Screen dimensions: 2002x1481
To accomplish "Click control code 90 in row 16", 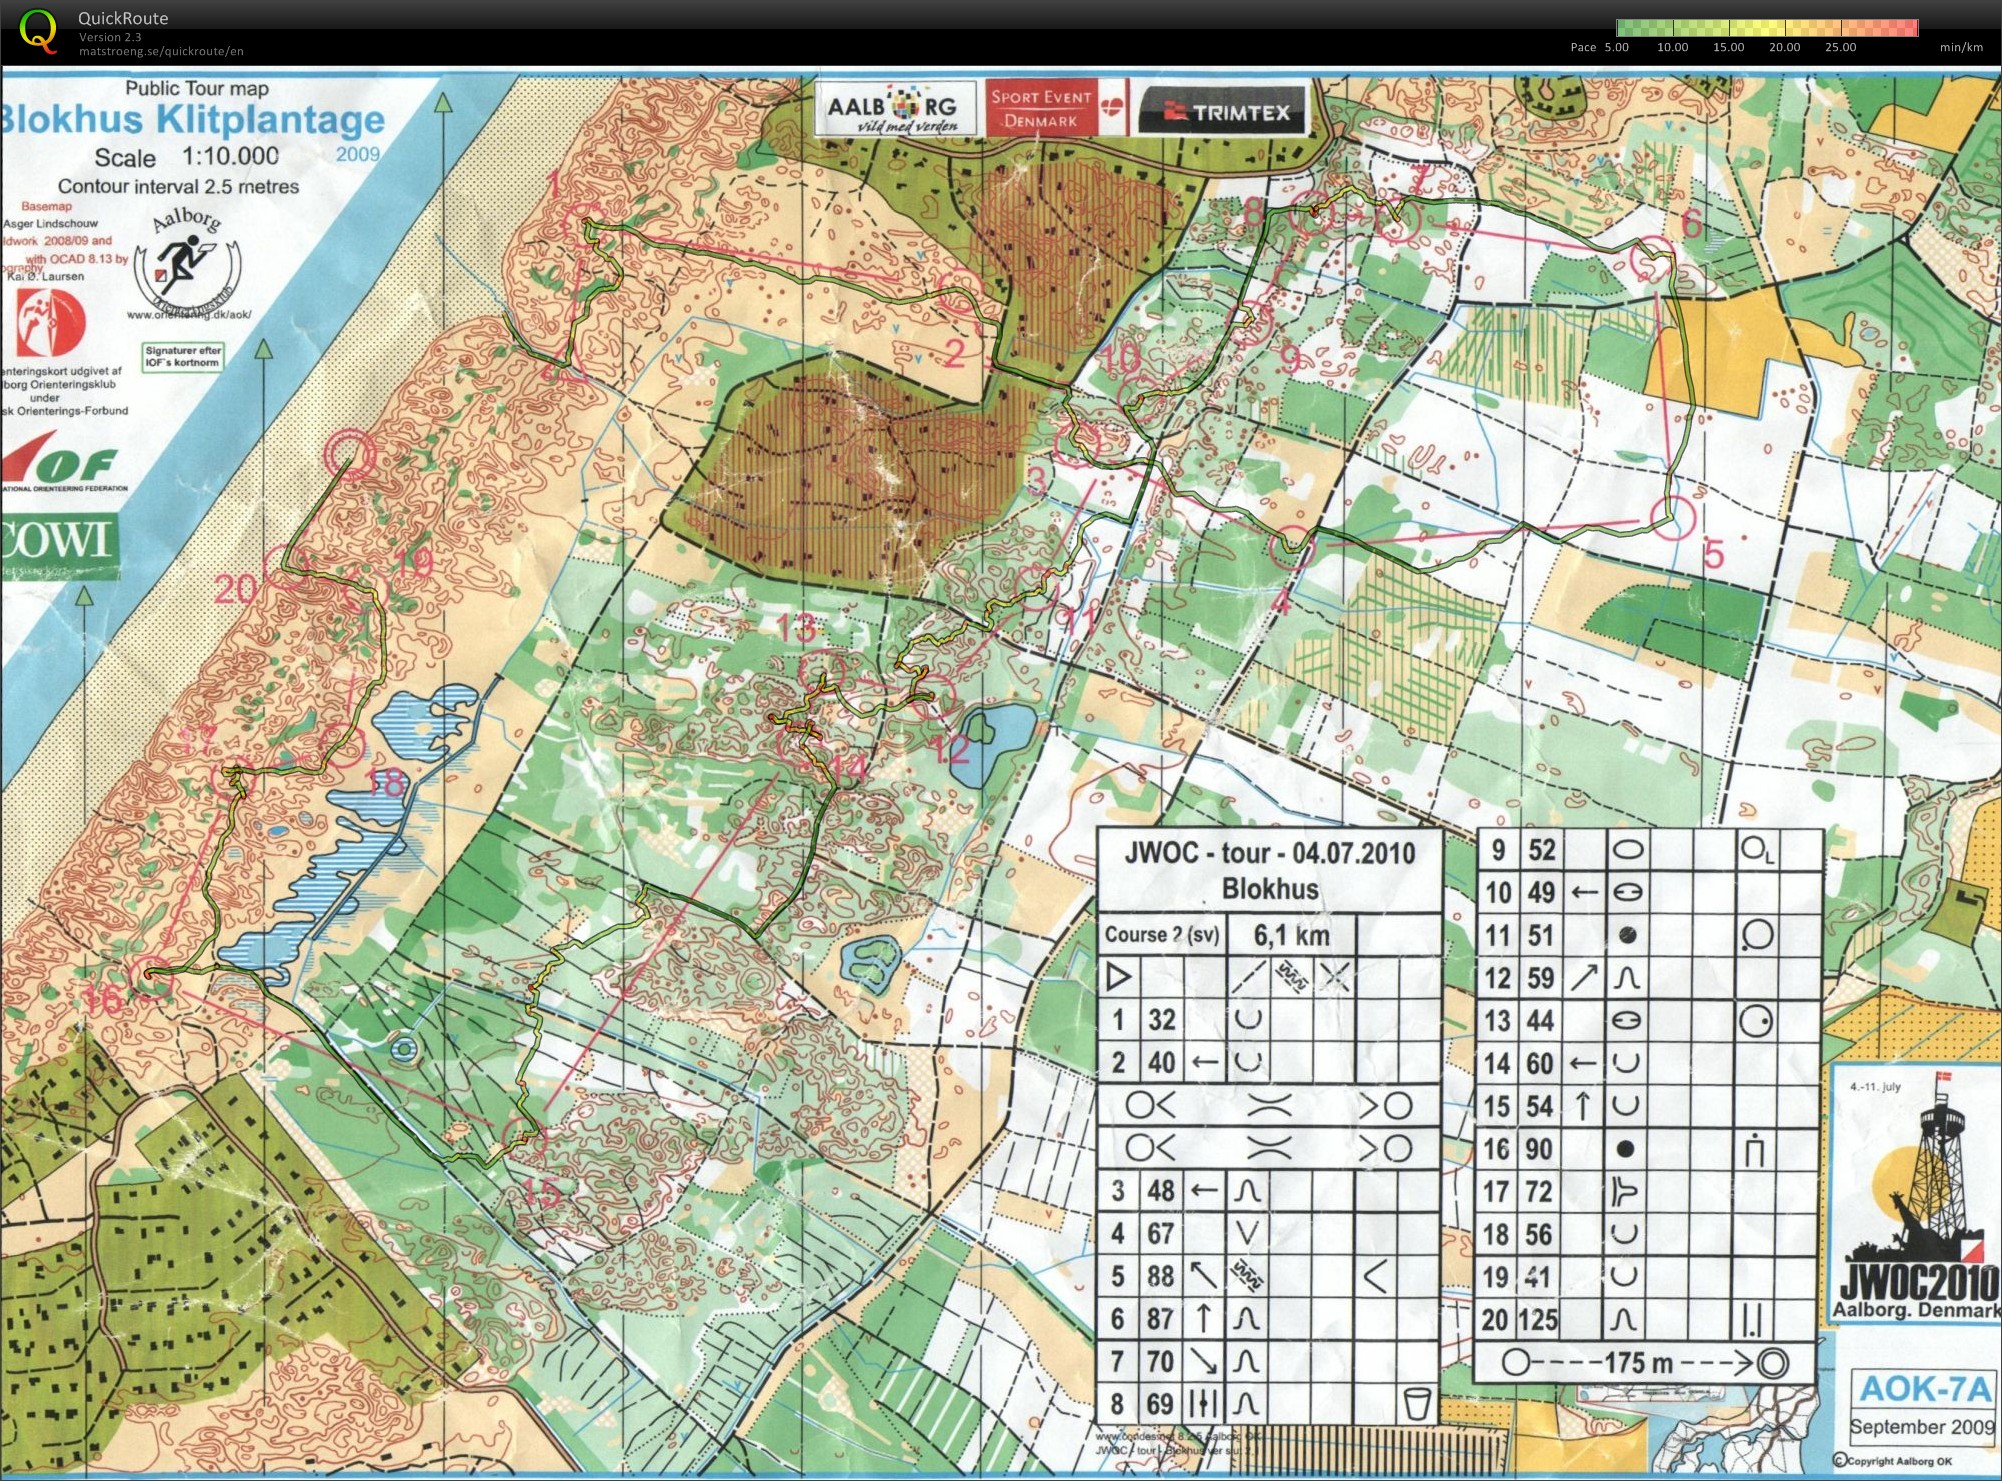I will coord(1539,1149).
